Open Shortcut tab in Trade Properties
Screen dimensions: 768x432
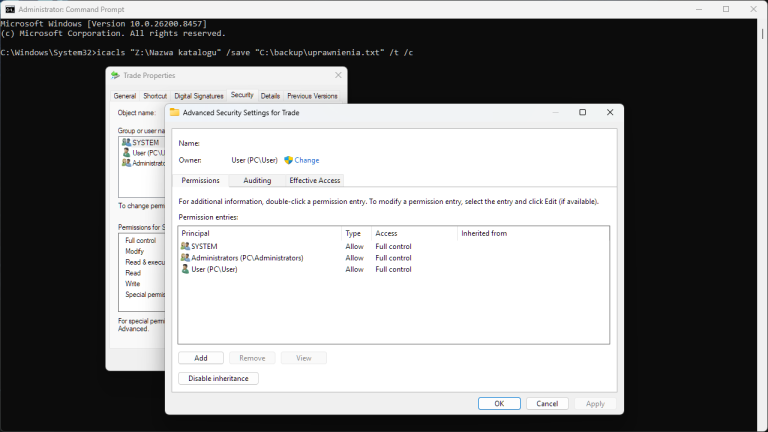(155, 96)
